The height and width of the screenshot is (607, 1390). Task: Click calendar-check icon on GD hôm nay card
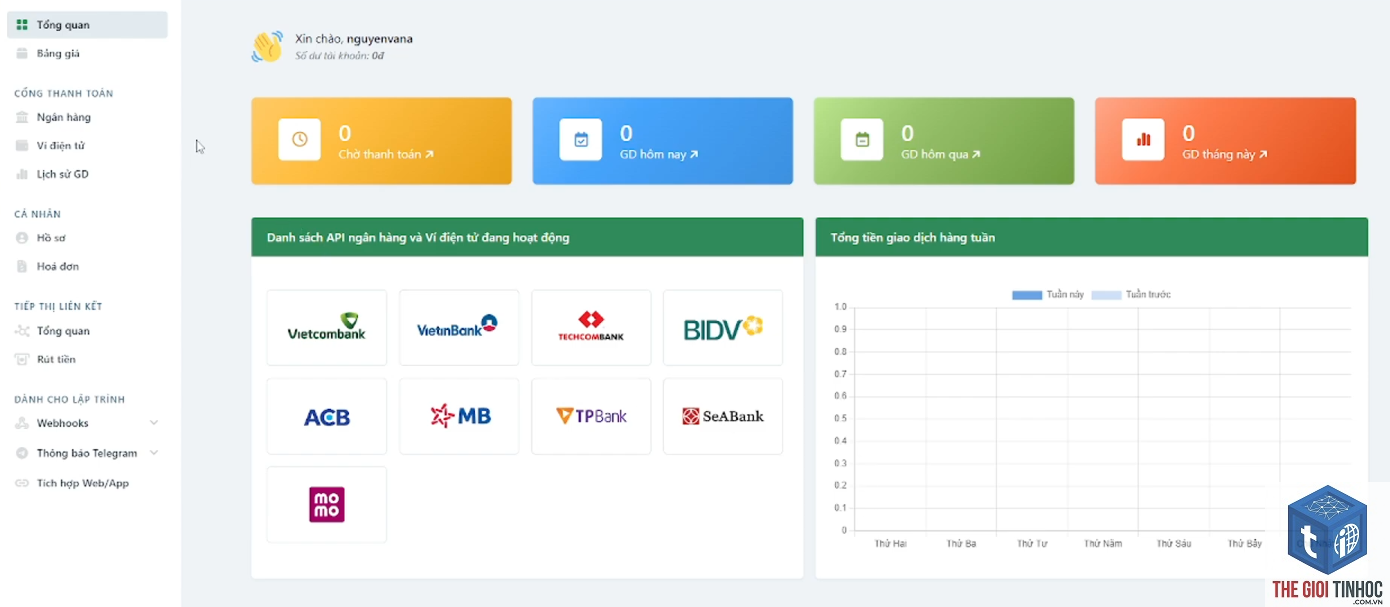581,140
